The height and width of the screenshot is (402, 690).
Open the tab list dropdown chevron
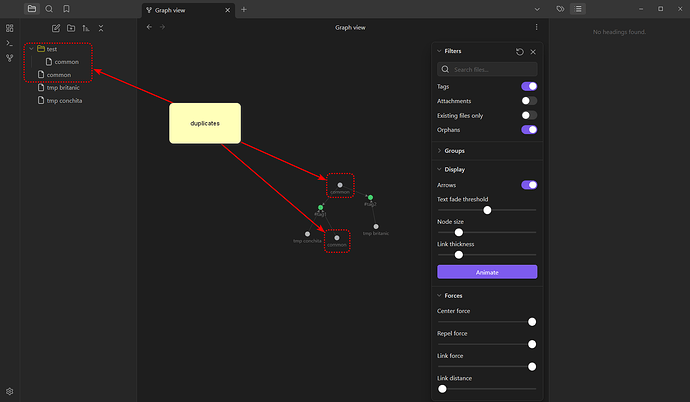tap(537, 9)
